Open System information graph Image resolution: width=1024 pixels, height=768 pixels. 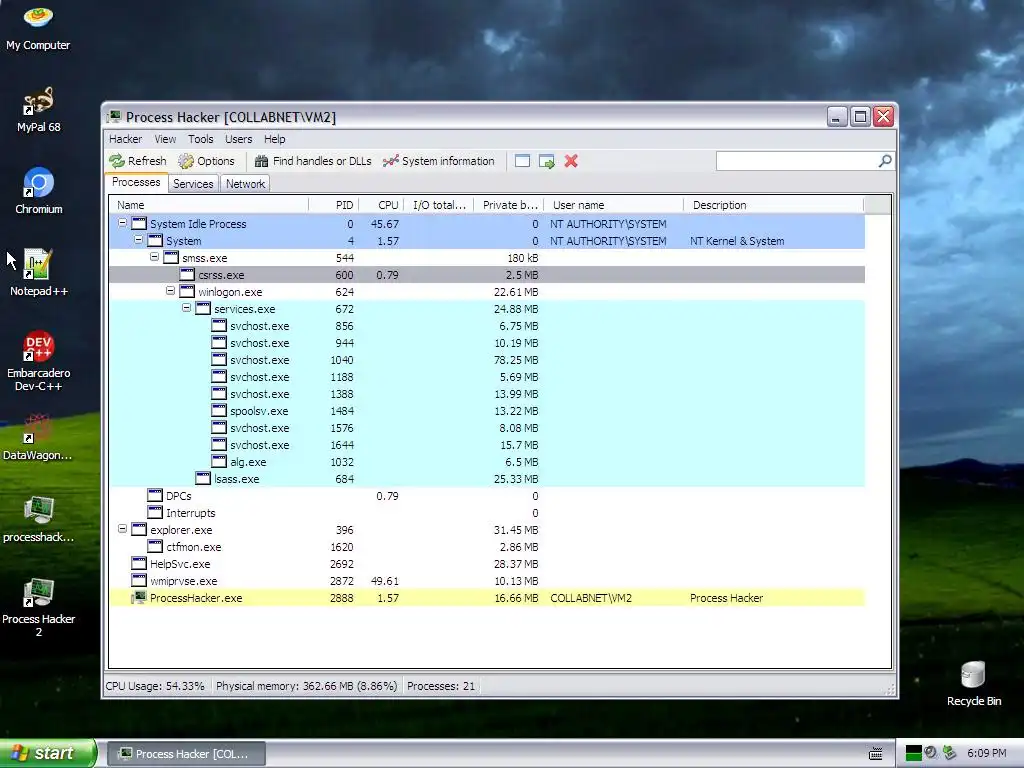439,161
